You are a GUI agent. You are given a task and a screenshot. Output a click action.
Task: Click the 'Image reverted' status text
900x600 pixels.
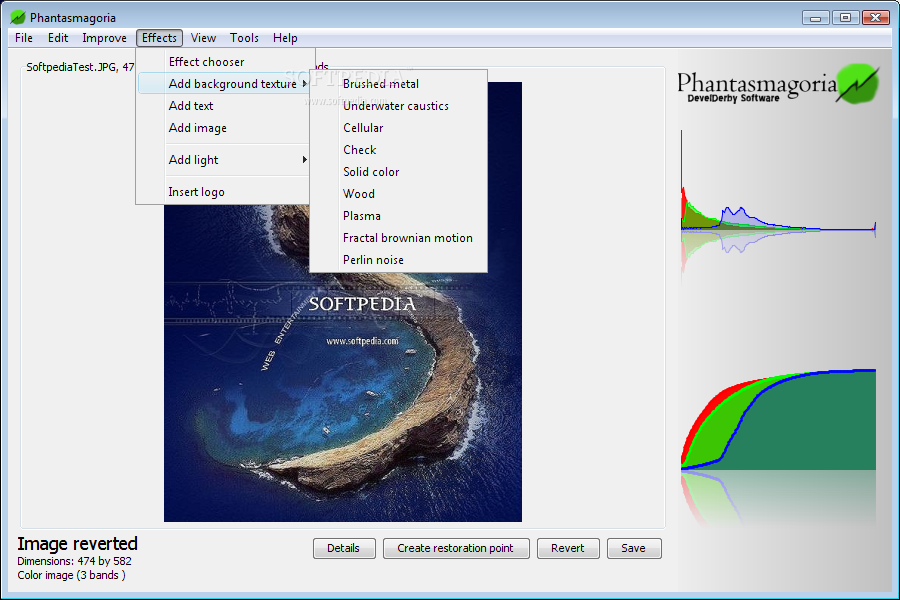point(77,543)
